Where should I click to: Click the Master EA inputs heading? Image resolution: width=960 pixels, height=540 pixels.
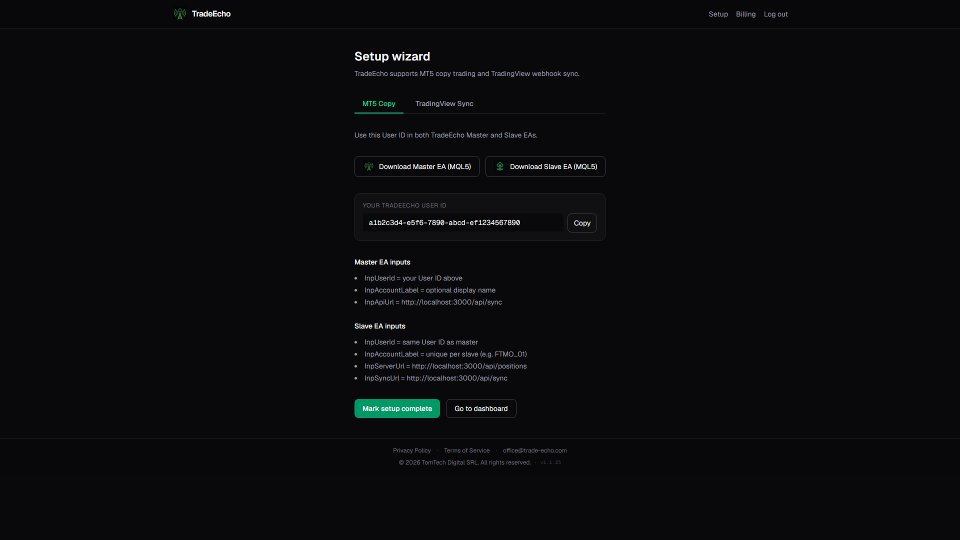[383, 262]
